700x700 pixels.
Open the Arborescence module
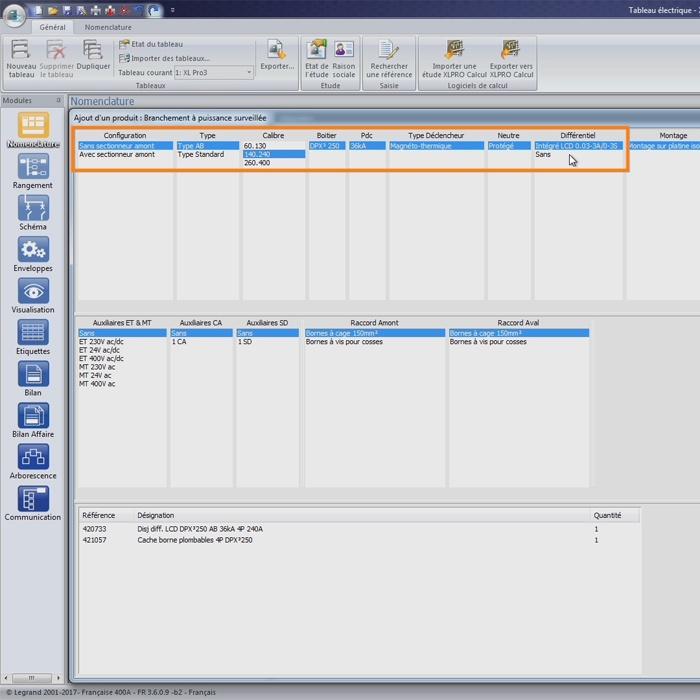[33, 462]
